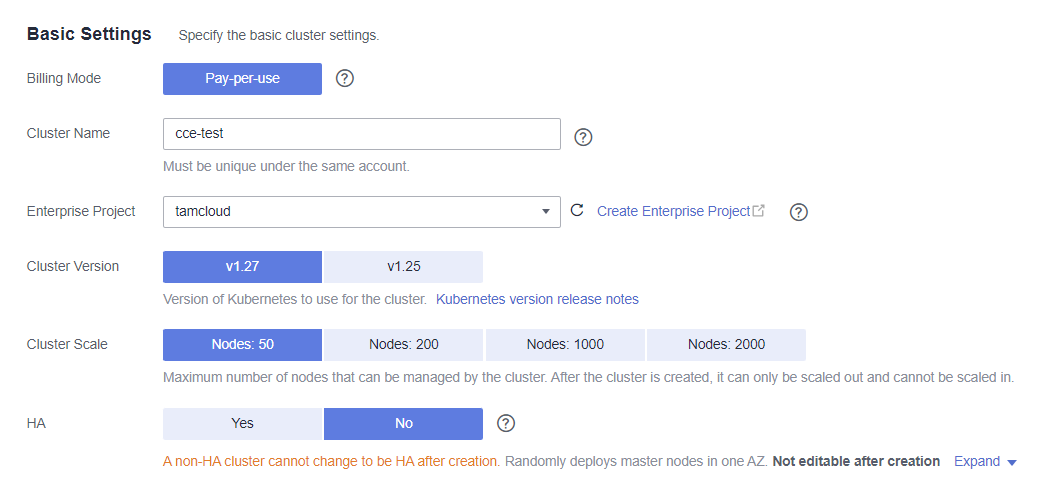The width and height of the screenshot is (1046, 490).
Task: Open Kubernetes version release notes link
Action: (537, 299)
